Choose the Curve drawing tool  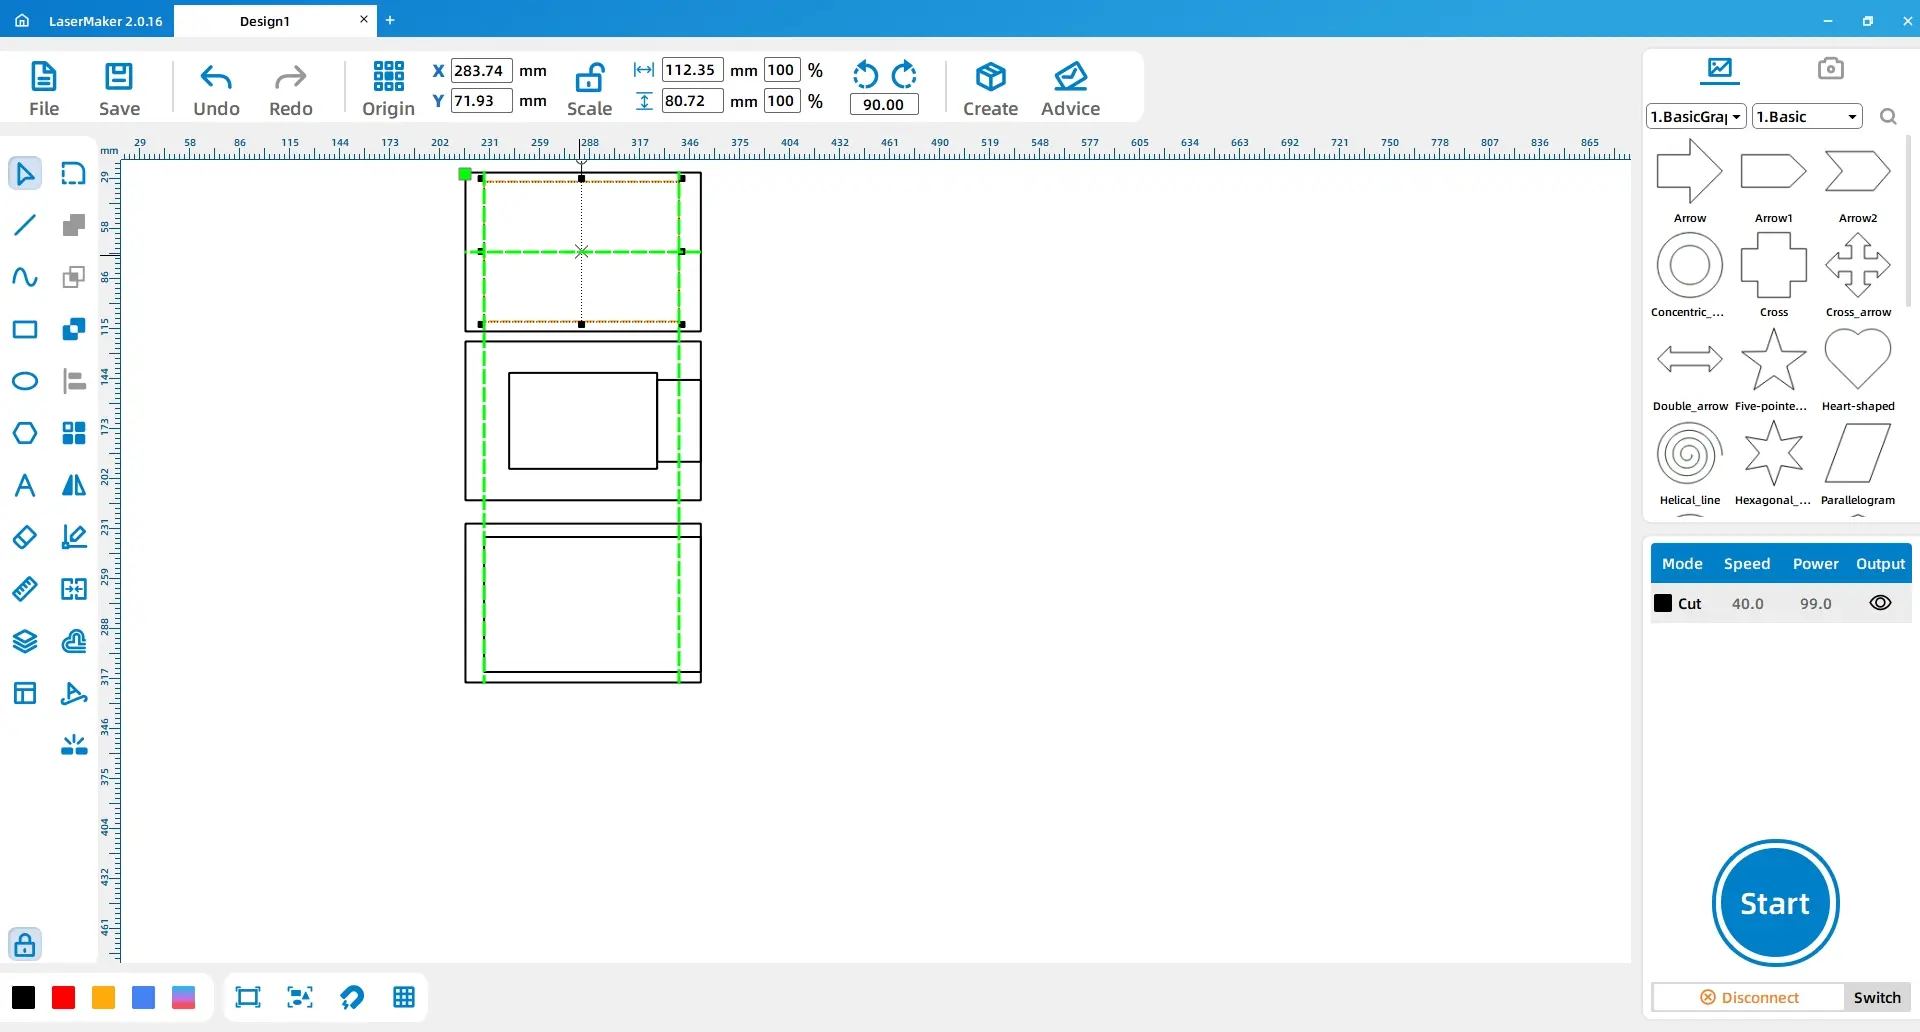(x=25, y=277)
